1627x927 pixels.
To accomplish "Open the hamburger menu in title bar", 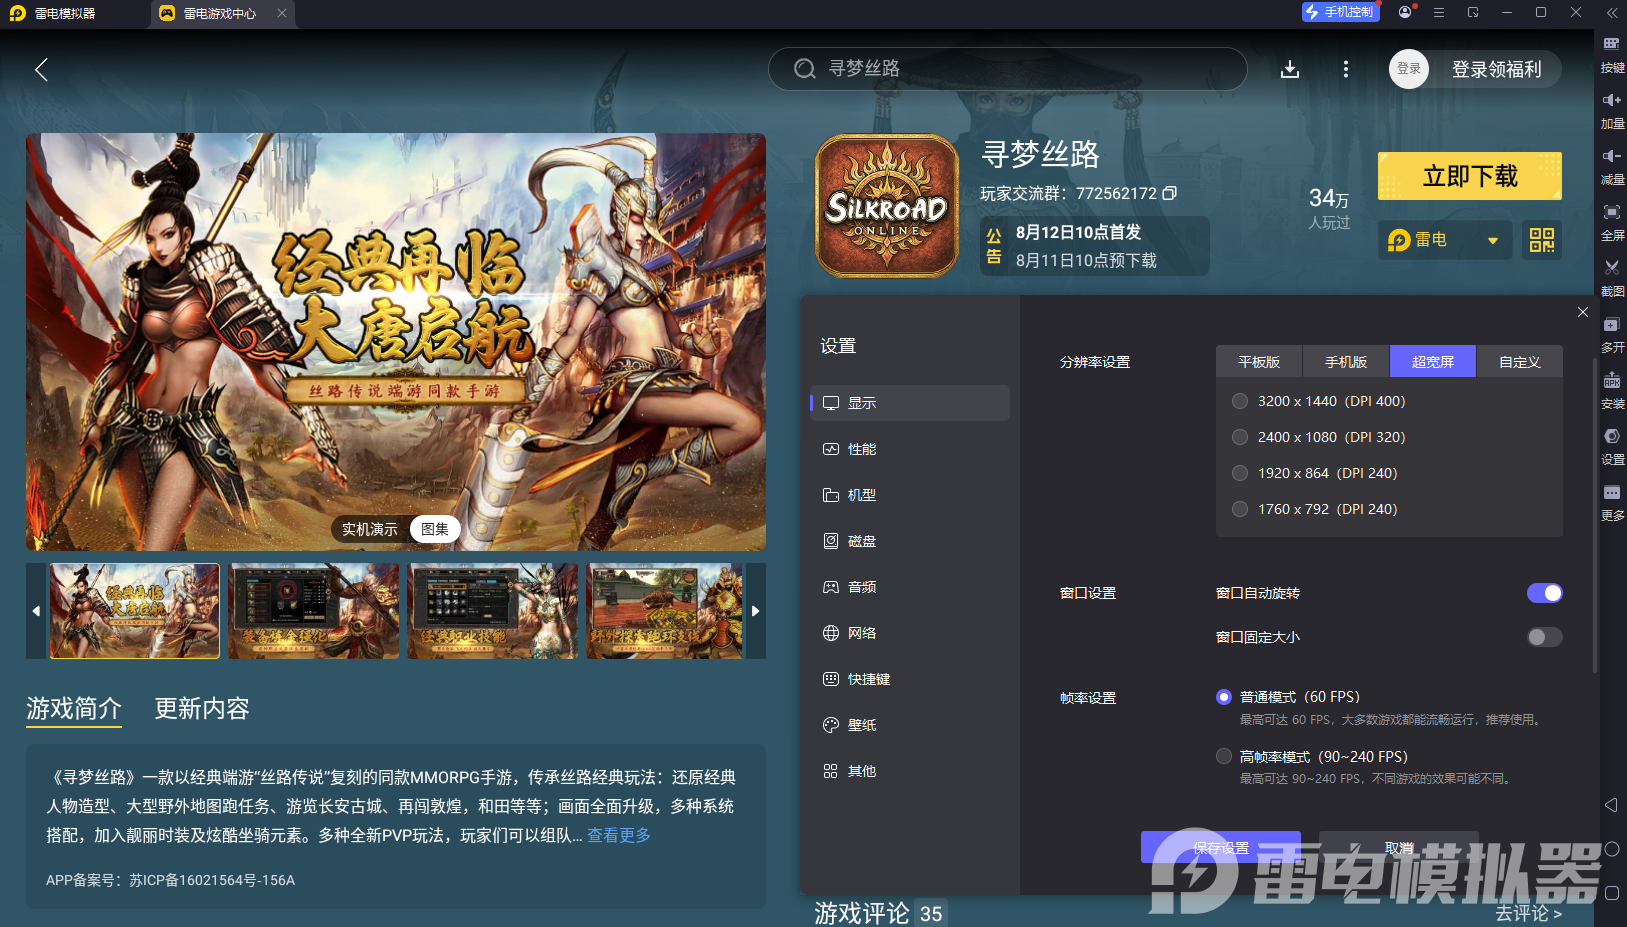I will pos(1439,13).
